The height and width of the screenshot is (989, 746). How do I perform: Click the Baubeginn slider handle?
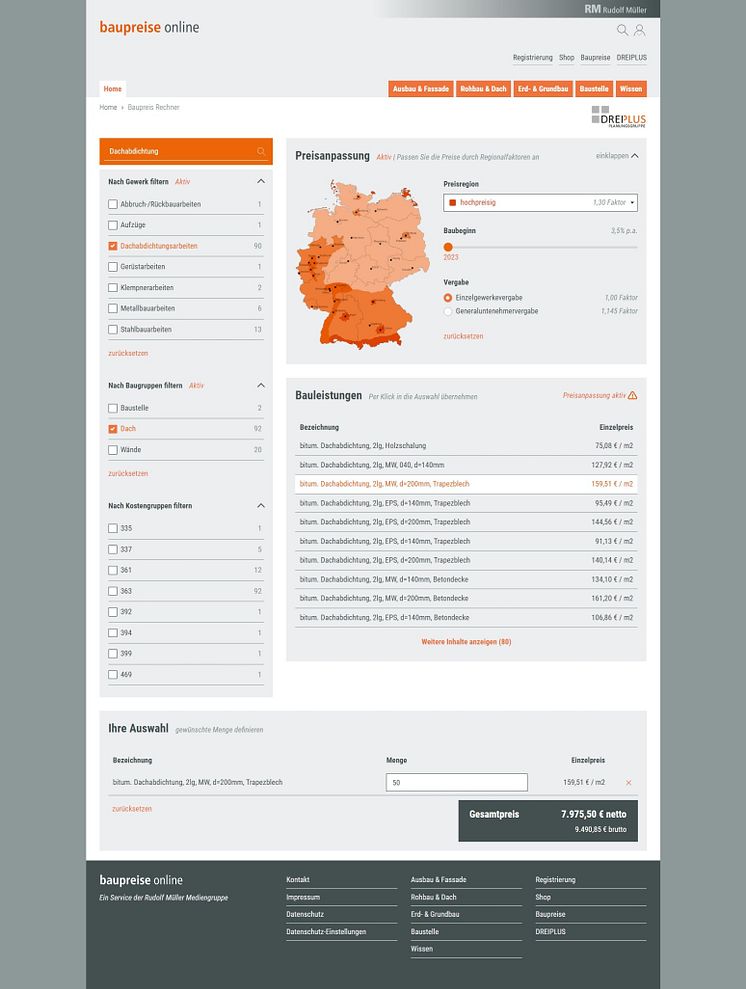click(448, 247)
